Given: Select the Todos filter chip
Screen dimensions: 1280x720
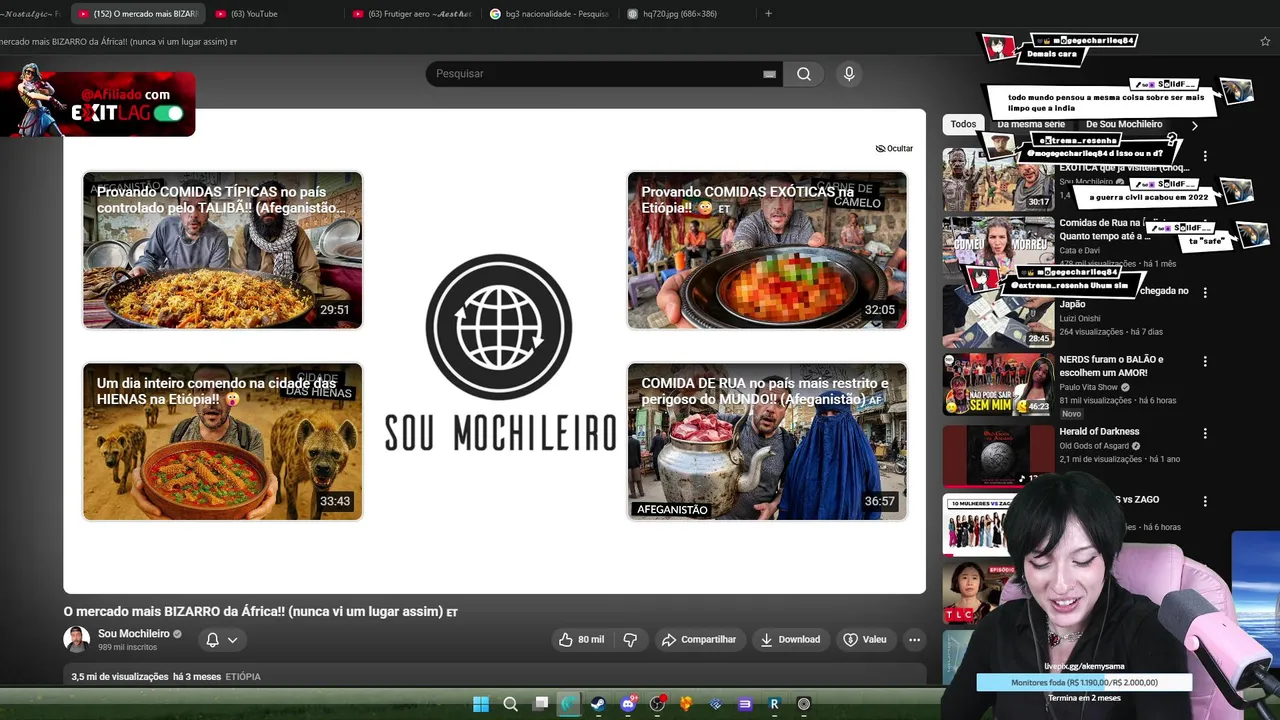Looking at the screenshot, I should 963,124.
